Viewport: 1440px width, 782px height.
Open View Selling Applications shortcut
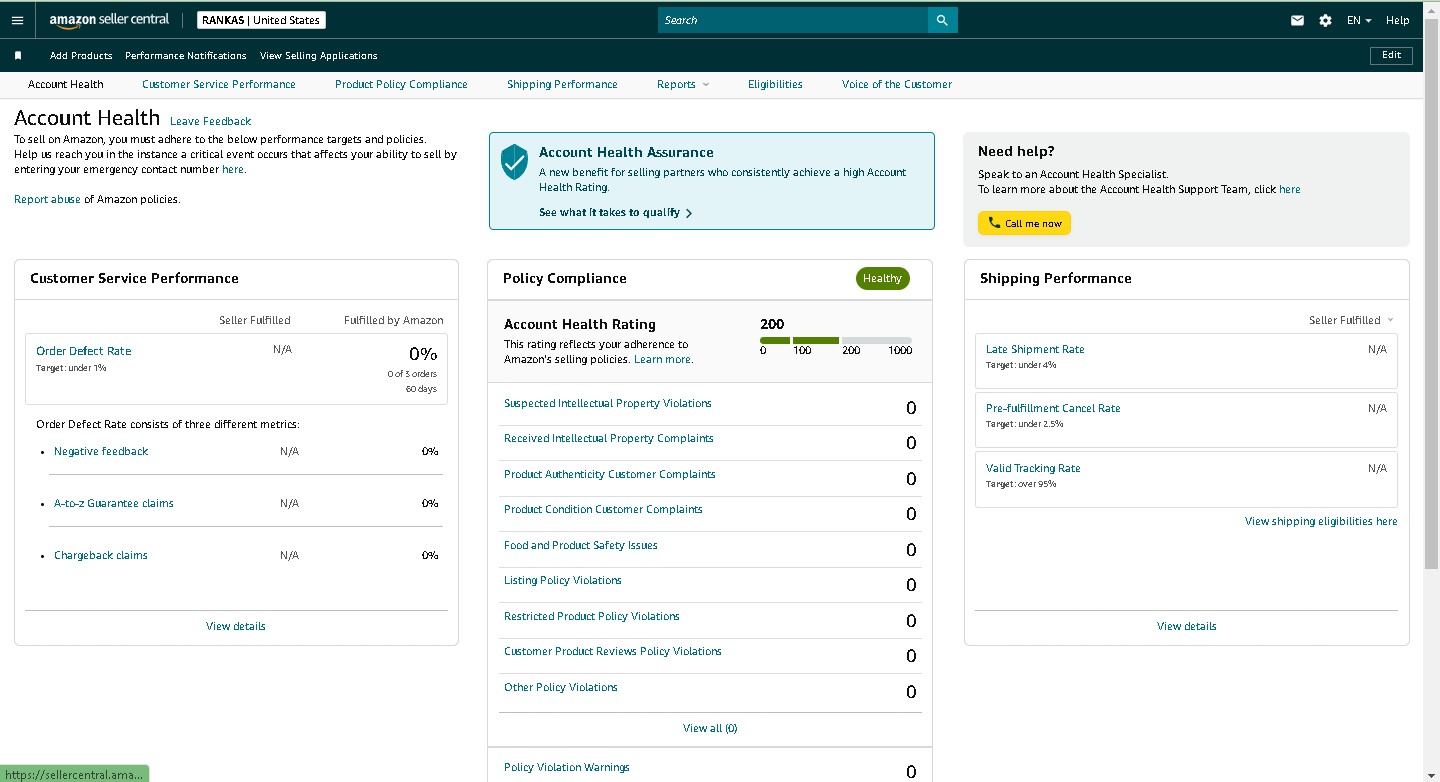point(319,56)
